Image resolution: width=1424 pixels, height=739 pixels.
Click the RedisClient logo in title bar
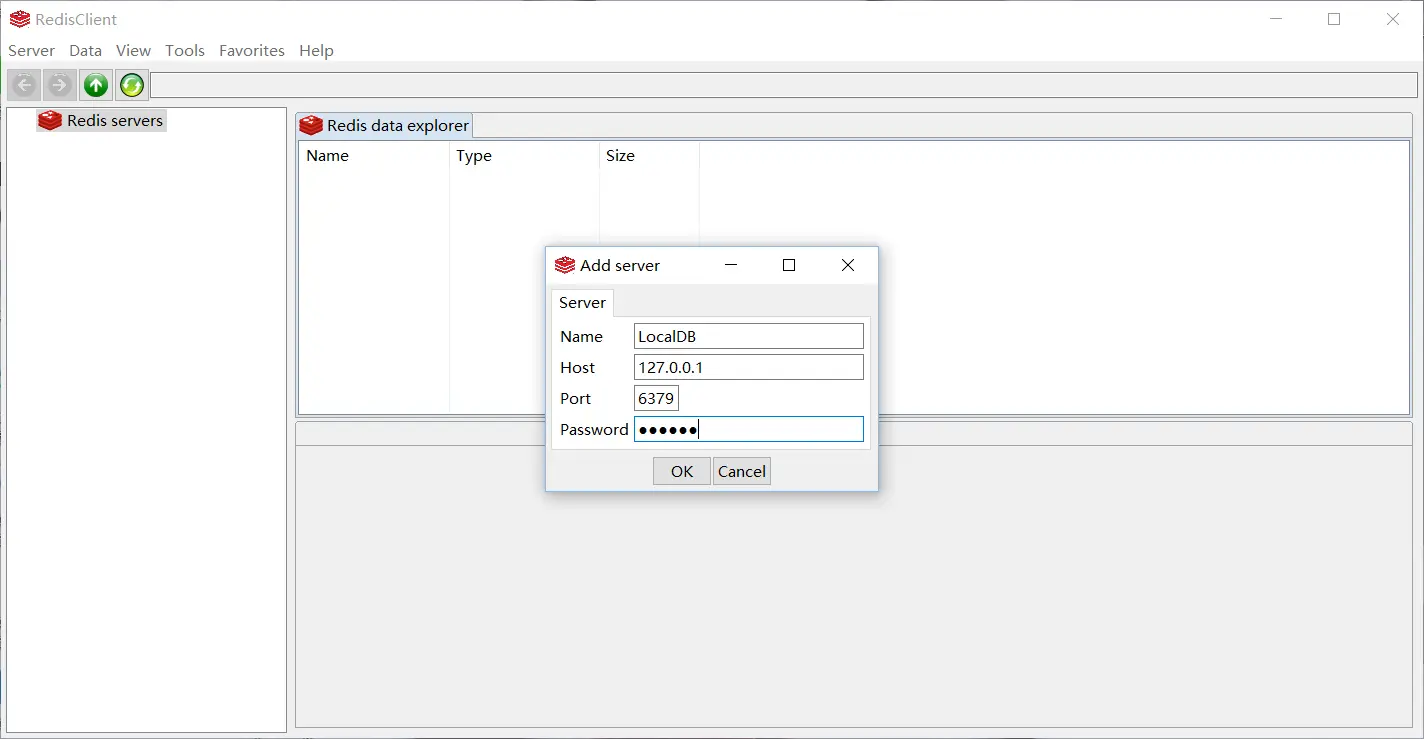click(x=19, y=19)
